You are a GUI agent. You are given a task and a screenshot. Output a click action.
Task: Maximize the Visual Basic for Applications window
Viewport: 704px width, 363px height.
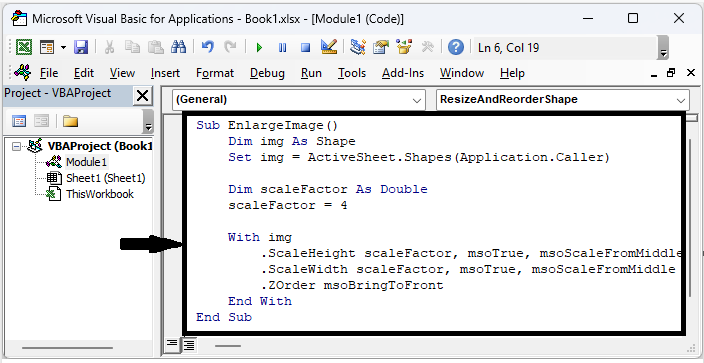[x=633, y=18]
